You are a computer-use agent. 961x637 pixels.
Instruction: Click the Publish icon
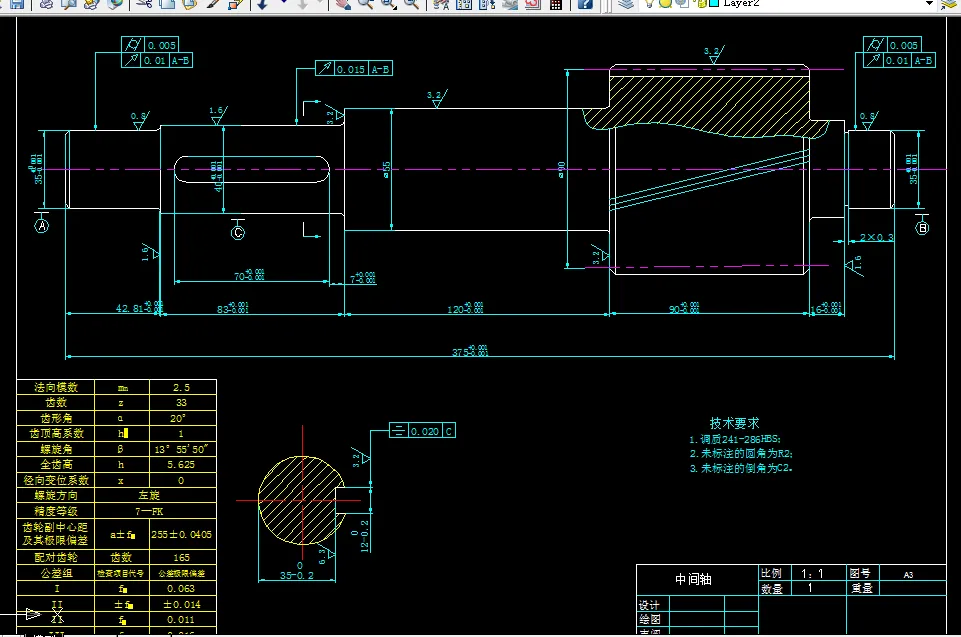(x=91, y=4)
